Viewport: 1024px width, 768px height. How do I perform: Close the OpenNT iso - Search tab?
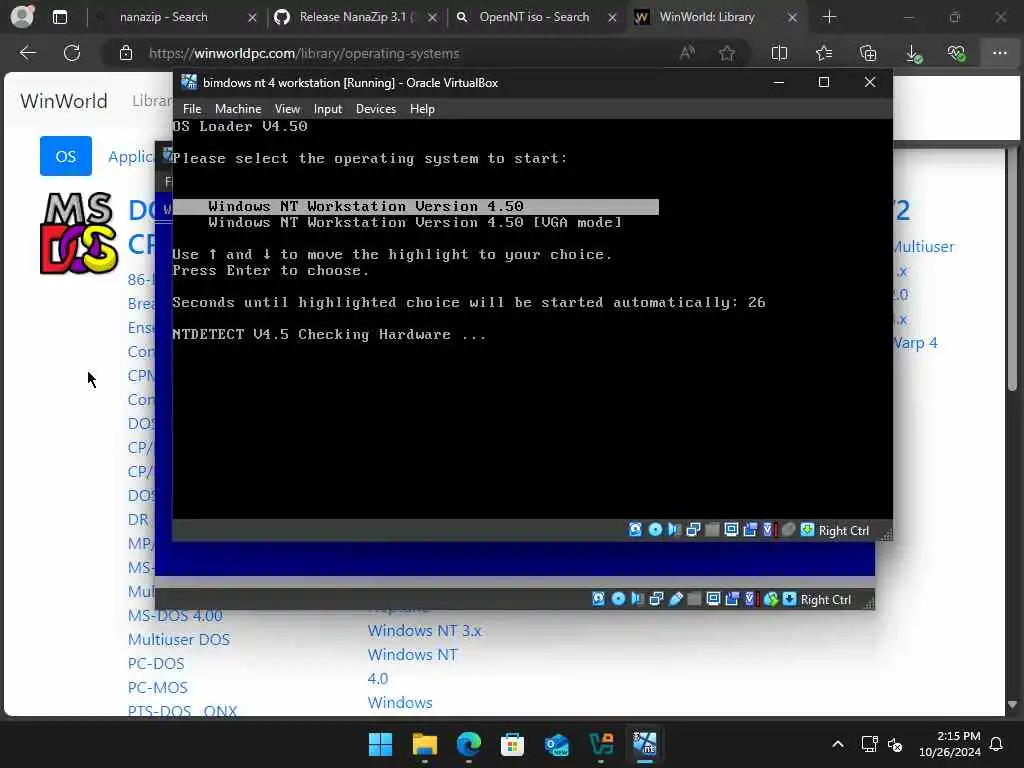click(x=612, y=18)
